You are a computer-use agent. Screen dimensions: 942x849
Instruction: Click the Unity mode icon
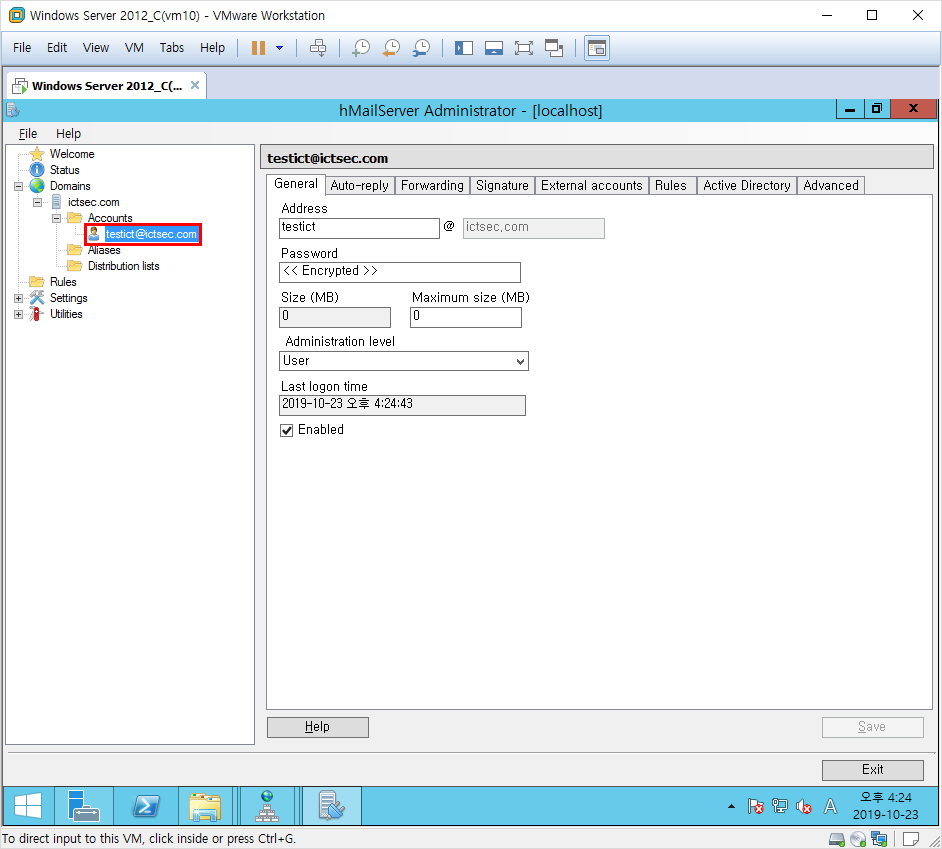[x=554, y=48]
